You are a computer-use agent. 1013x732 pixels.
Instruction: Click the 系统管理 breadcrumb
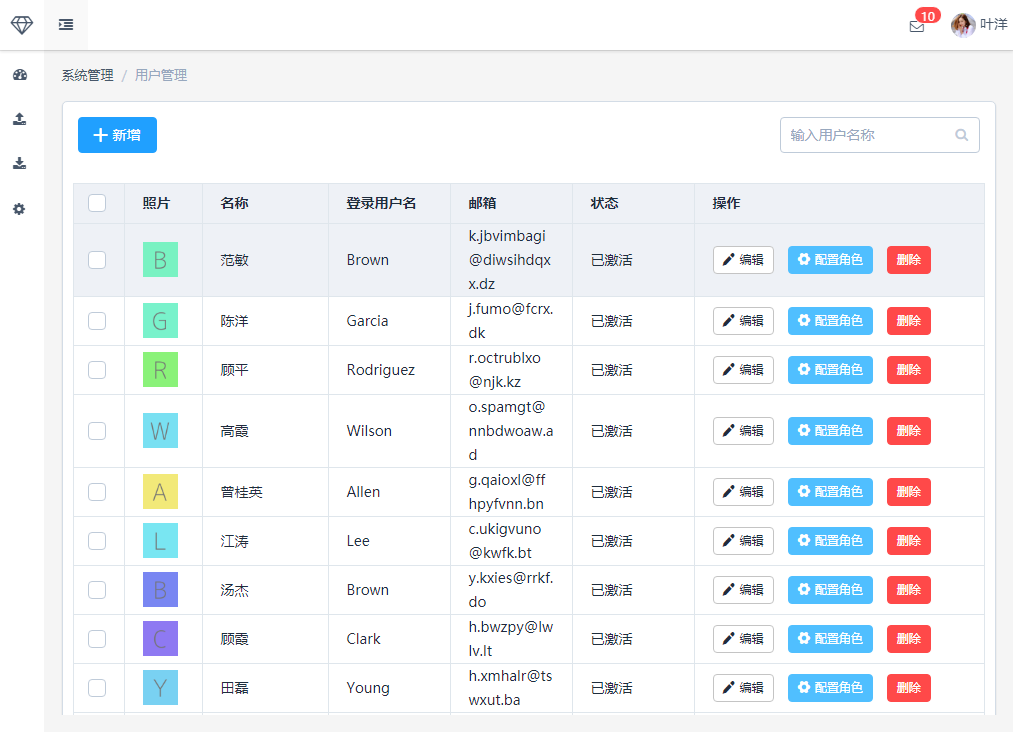[87, 75]
